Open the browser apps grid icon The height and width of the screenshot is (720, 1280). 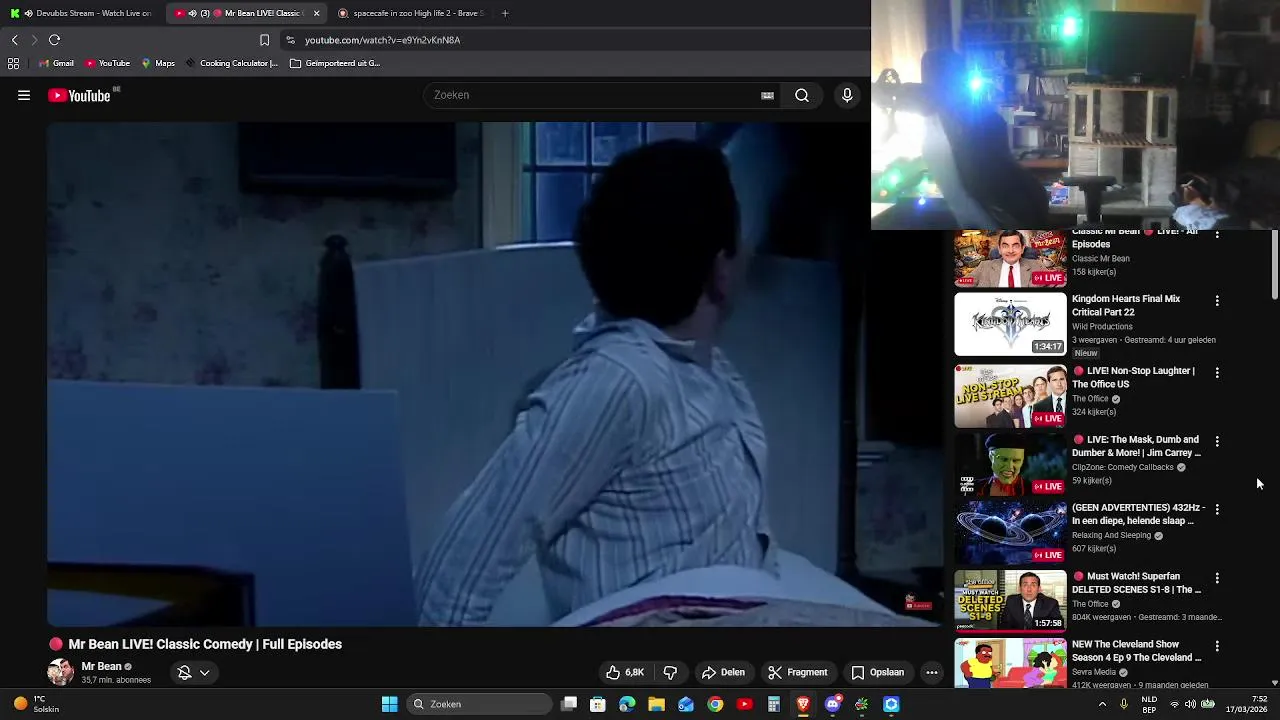coord(13,63)
